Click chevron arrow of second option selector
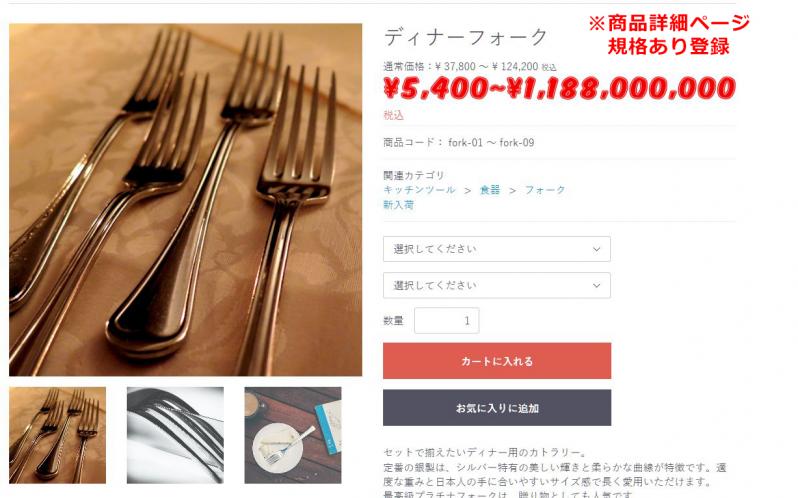 click(596, 286)
